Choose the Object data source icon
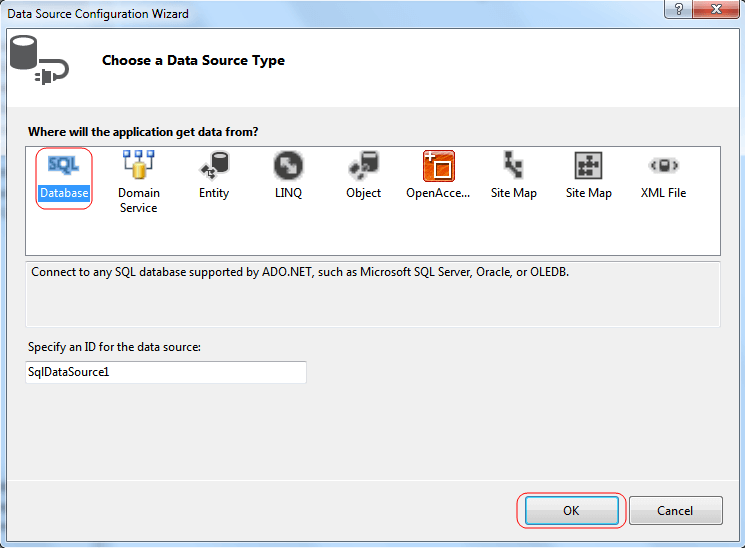Screen dimensions: 745x548 [363, 176]
